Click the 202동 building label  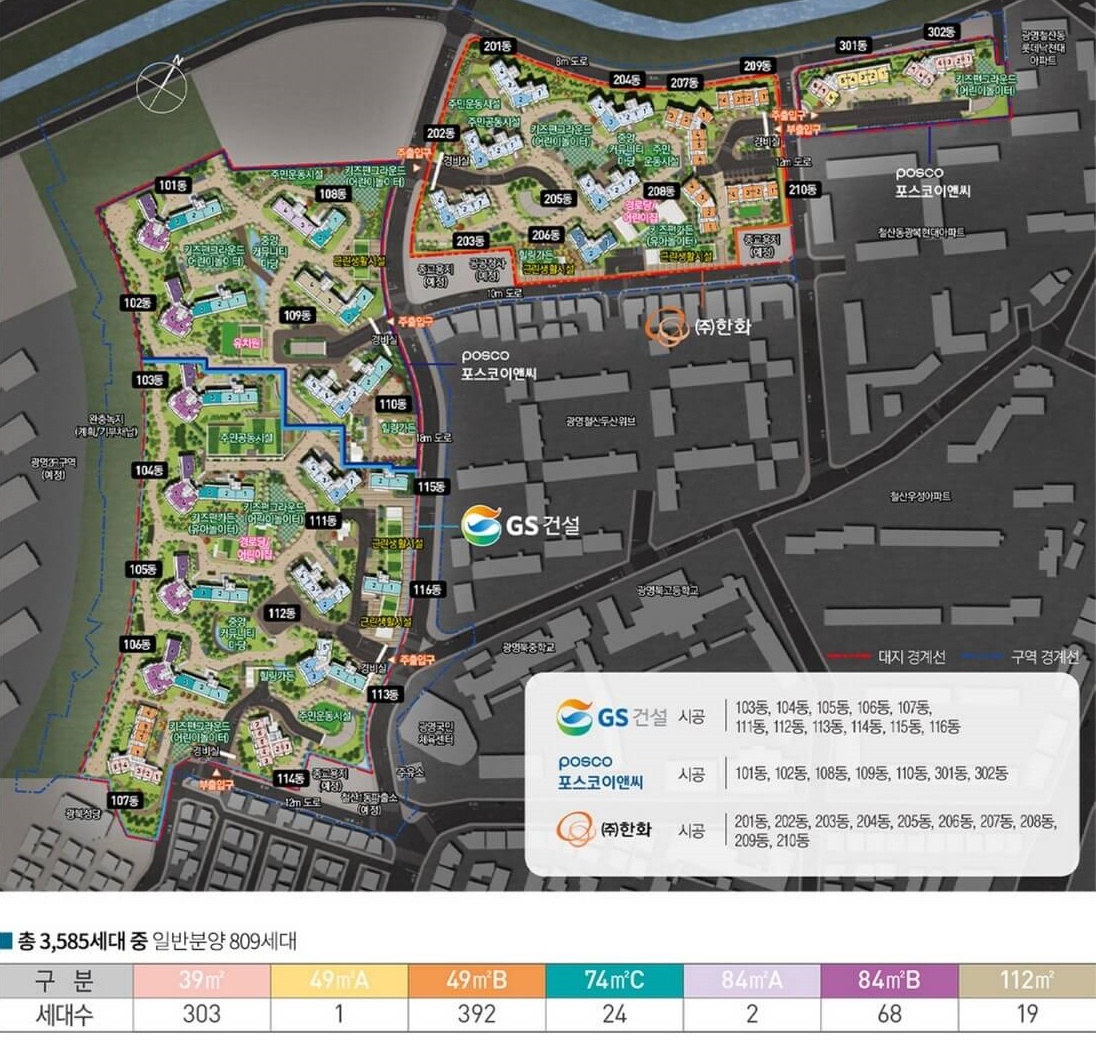click(441, 133)
